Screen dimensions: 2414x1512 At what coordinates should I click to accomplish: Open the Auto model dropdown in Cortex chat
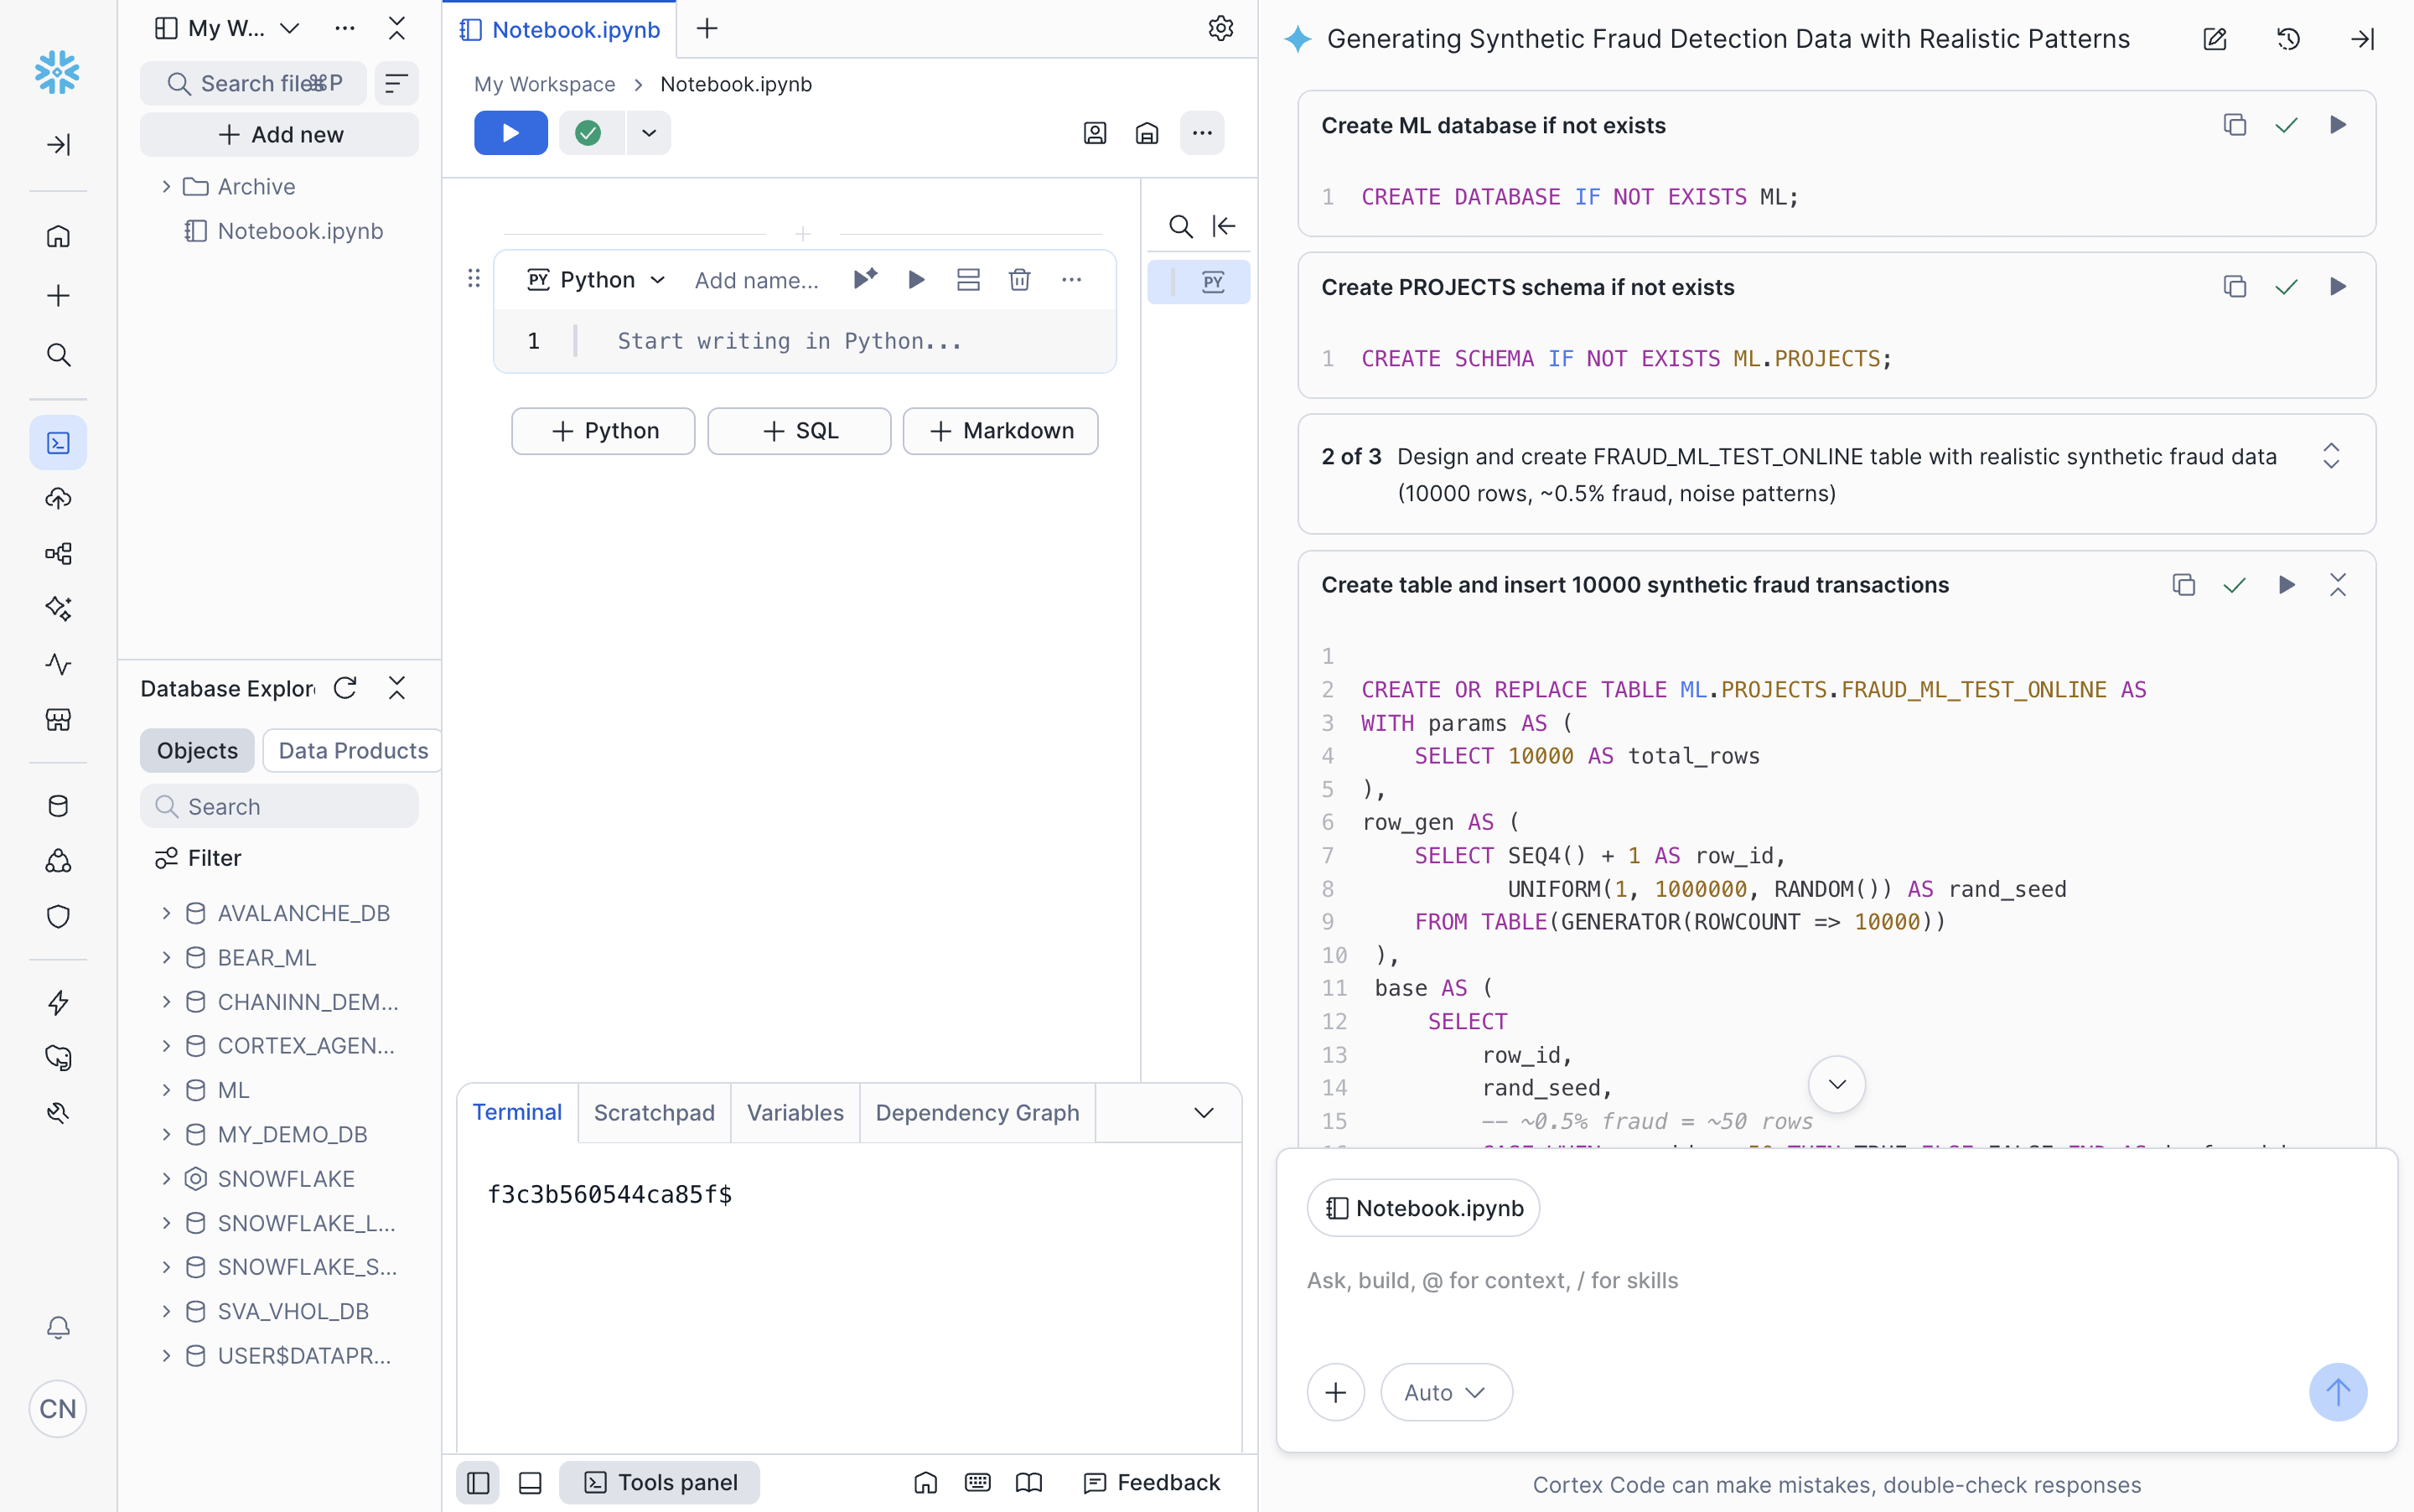tap(1445, 1392)
